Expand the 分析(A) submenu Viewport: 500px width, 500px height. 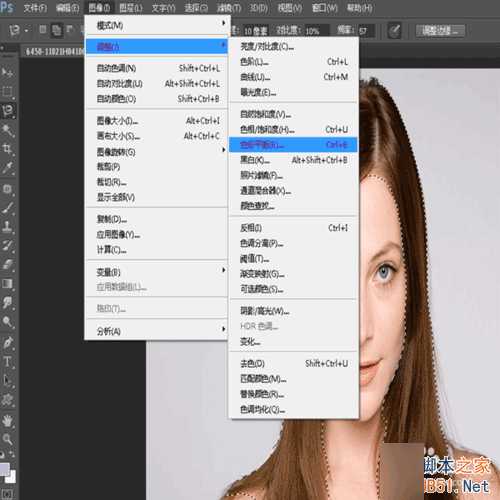tap(156, 331)
